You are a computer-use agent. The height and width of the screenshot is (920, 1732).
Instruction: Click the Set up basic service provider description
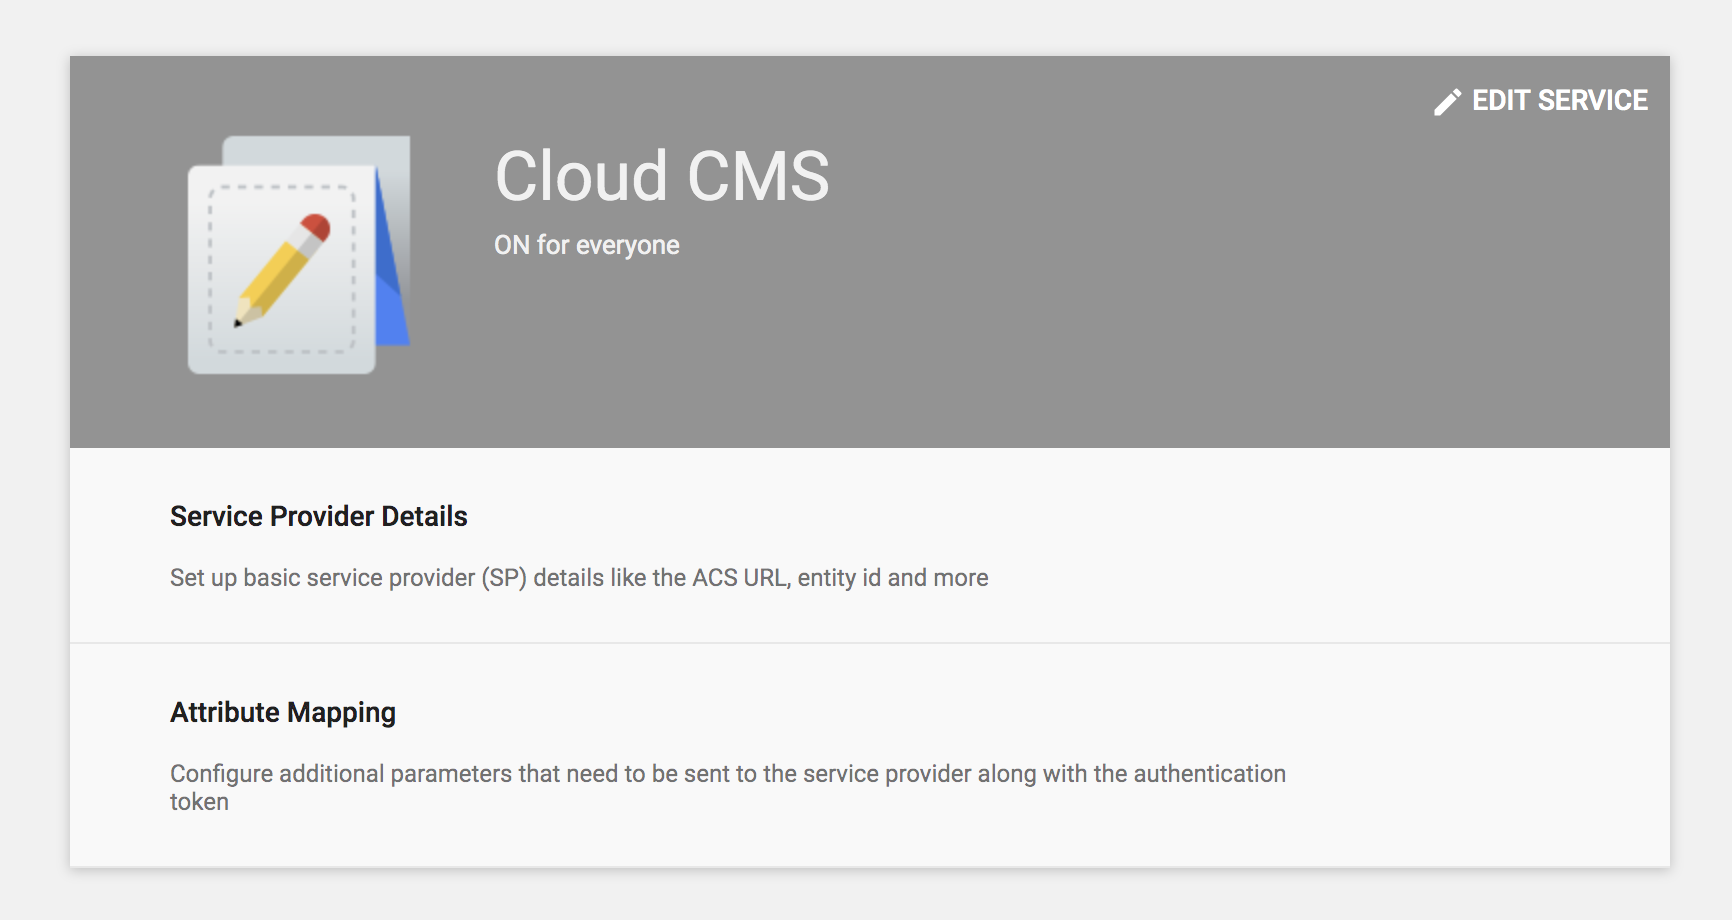578,578
